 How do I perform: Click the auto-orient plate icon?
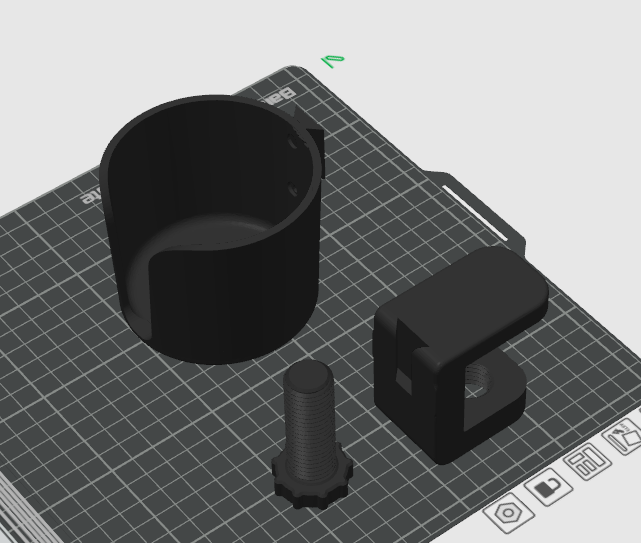[x=623, y=438]
